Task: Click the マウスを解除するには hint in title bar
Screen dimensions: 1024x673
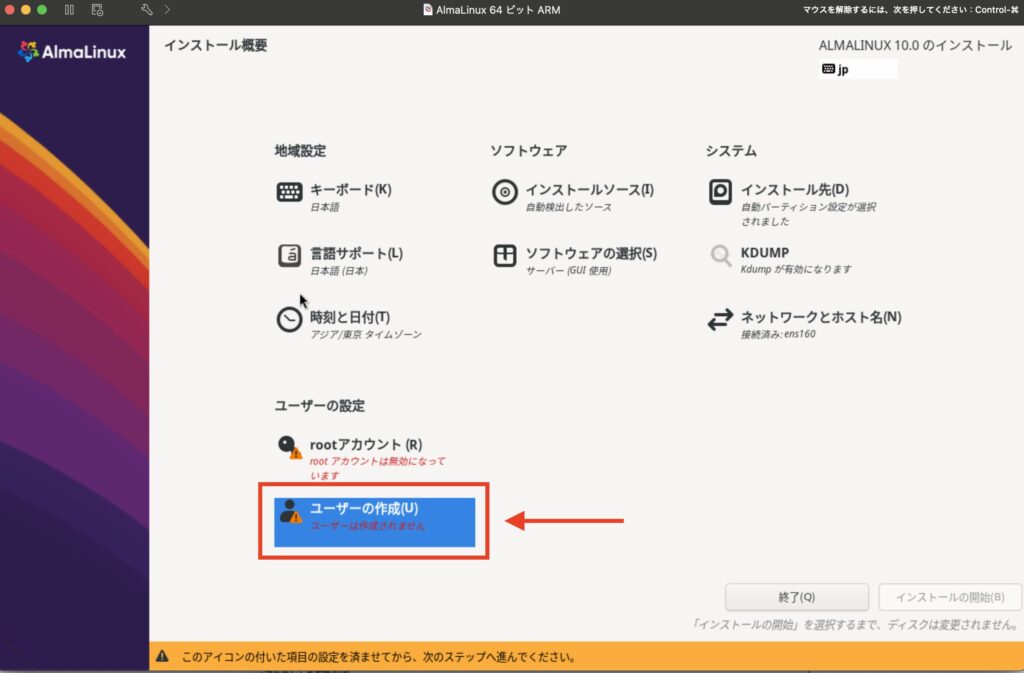Action: click(910, 10)
